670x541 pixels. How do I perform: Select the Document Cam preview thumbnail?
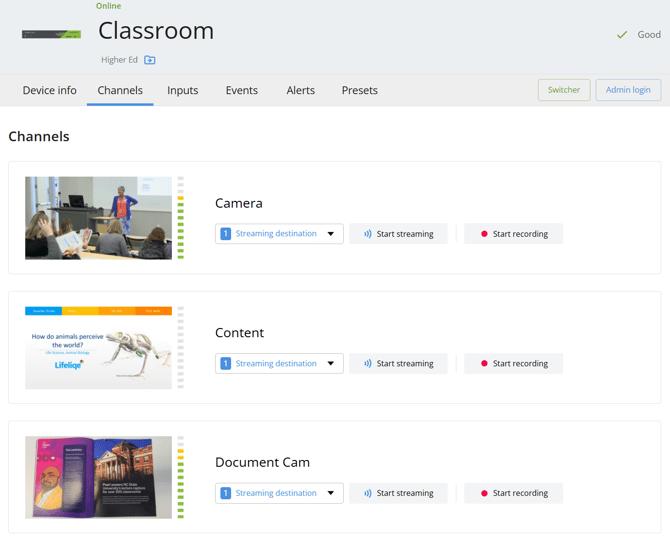[x=98, y=477]
